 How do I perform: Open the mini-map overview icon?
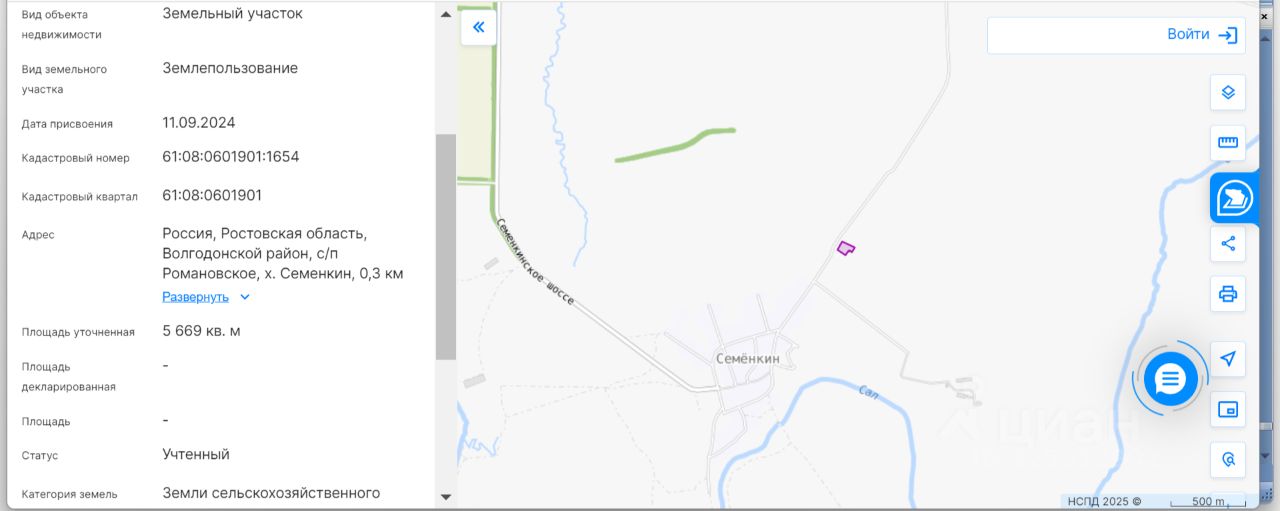click(x=1228, y=409)
